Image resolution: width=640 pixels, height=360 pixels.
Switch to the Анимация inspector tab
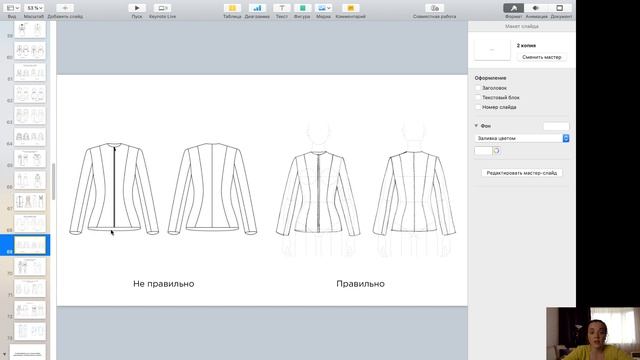pos(536,8)
